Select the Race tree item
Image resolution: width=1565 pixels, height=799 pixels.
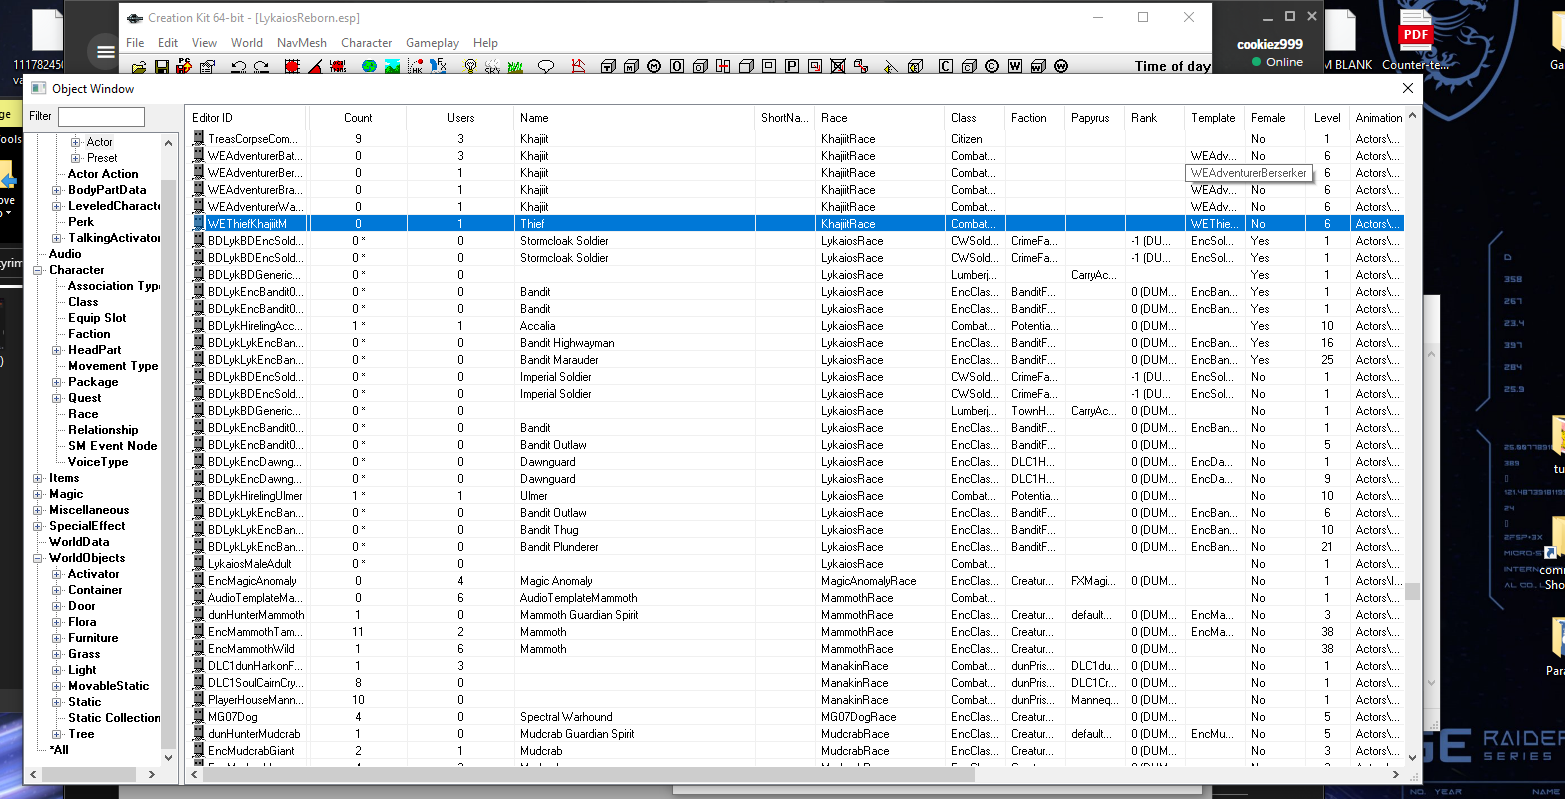tap(83, 414)
